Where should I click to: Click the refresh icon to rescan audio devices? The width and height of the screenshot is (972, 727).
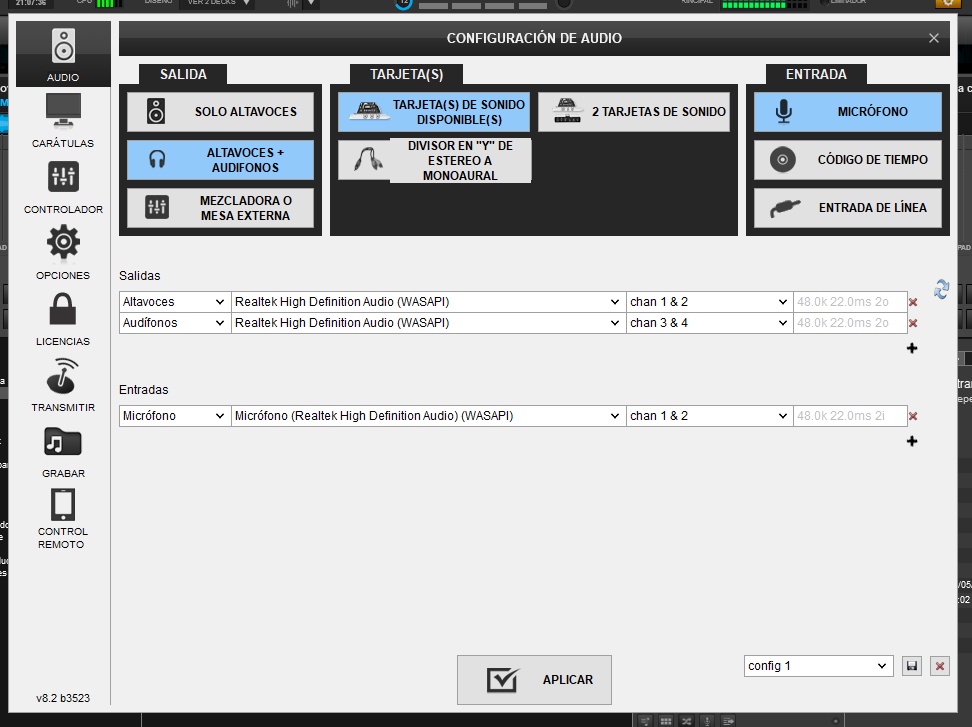940,290
